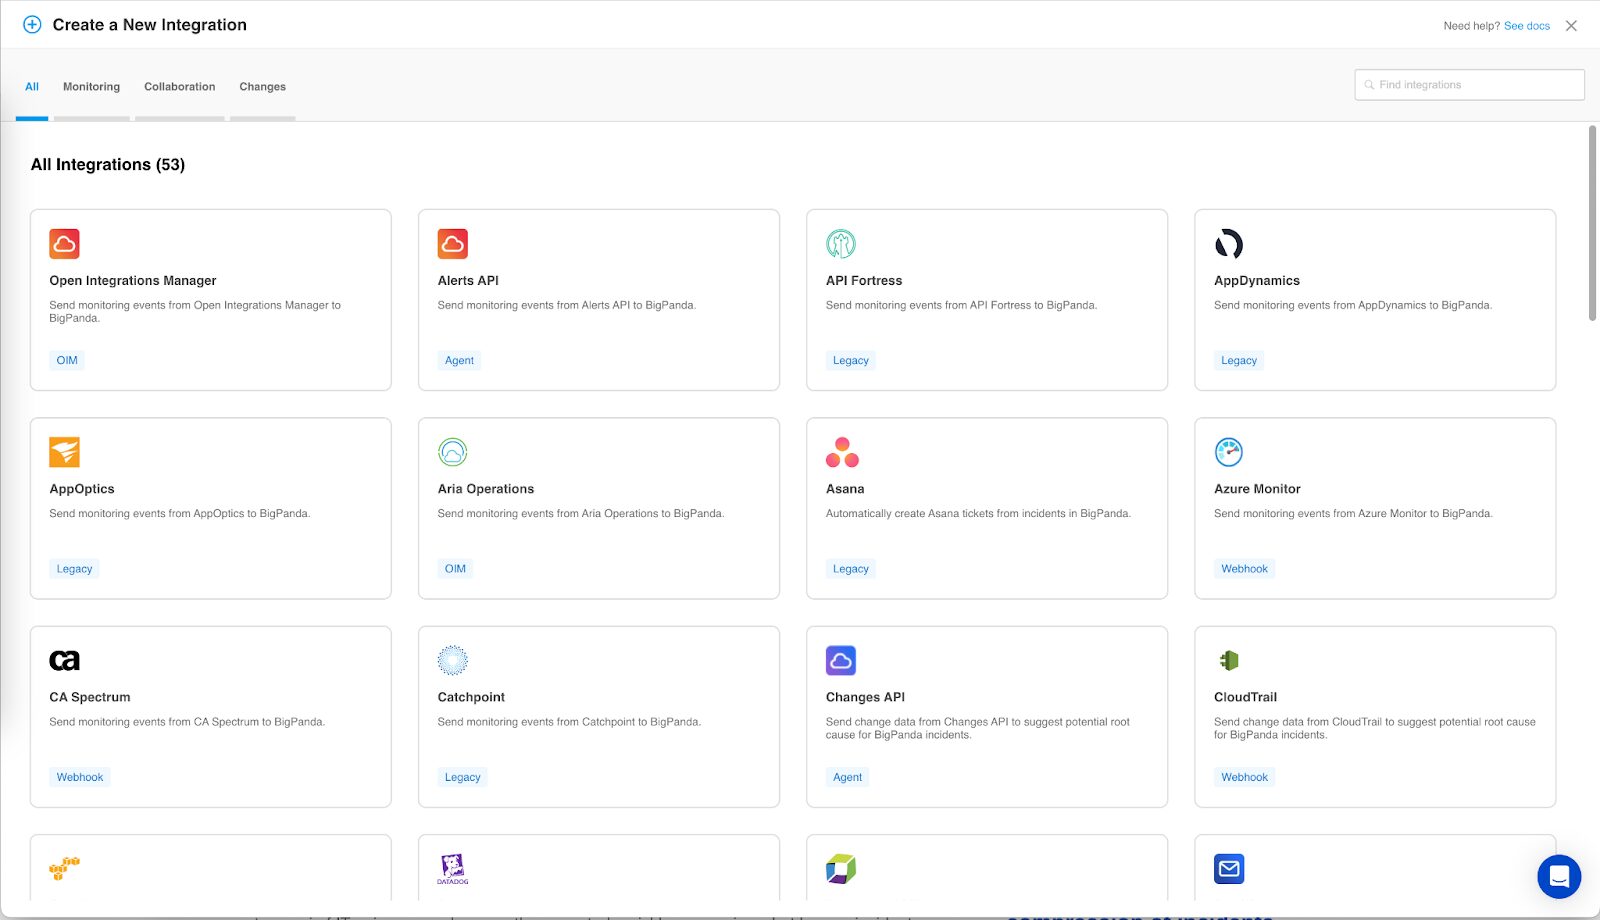The height and width of the screenshot is (920, 1600).
Task: Select the Alerts API card title
Action: [468, 281]
